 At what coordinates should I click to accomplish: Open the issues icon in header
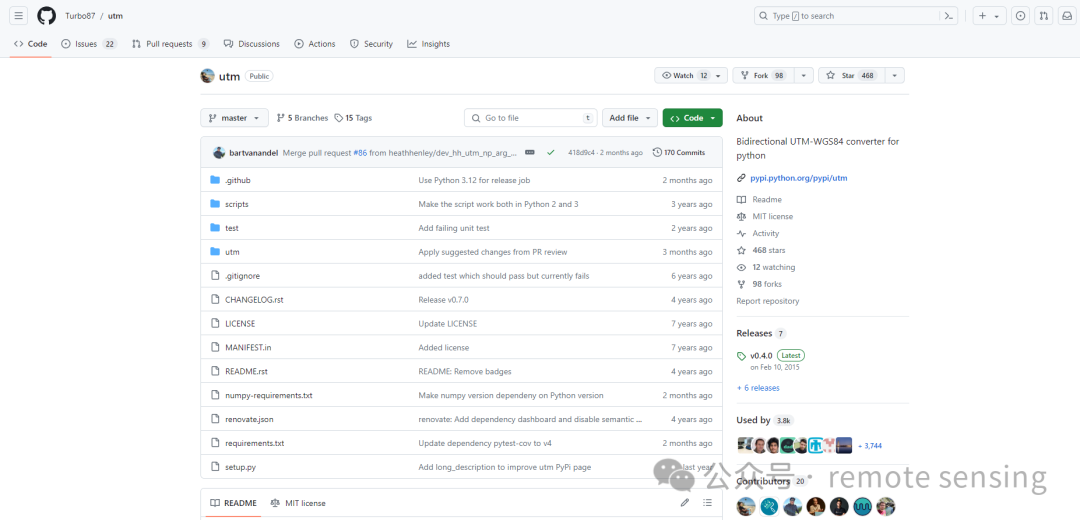(1021, 16)
